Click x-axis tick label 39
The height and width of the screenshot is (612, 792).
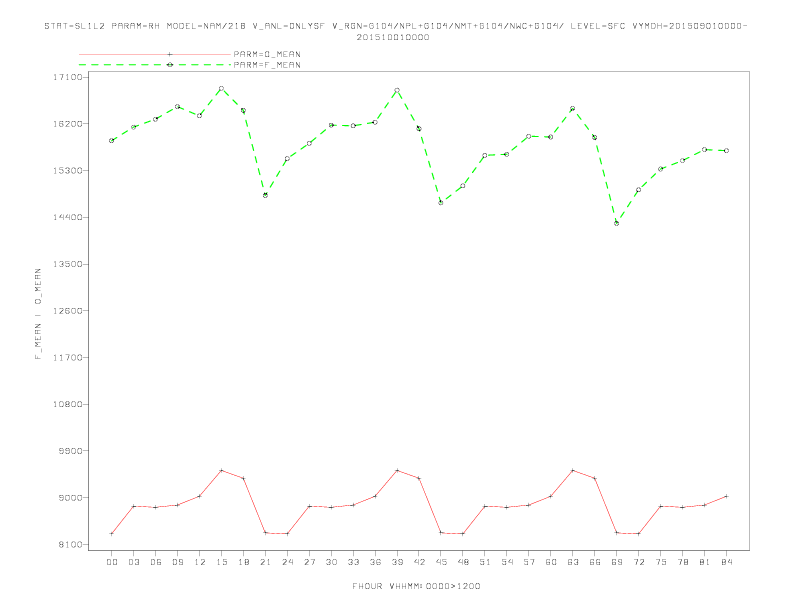click(x=397, y=562)
